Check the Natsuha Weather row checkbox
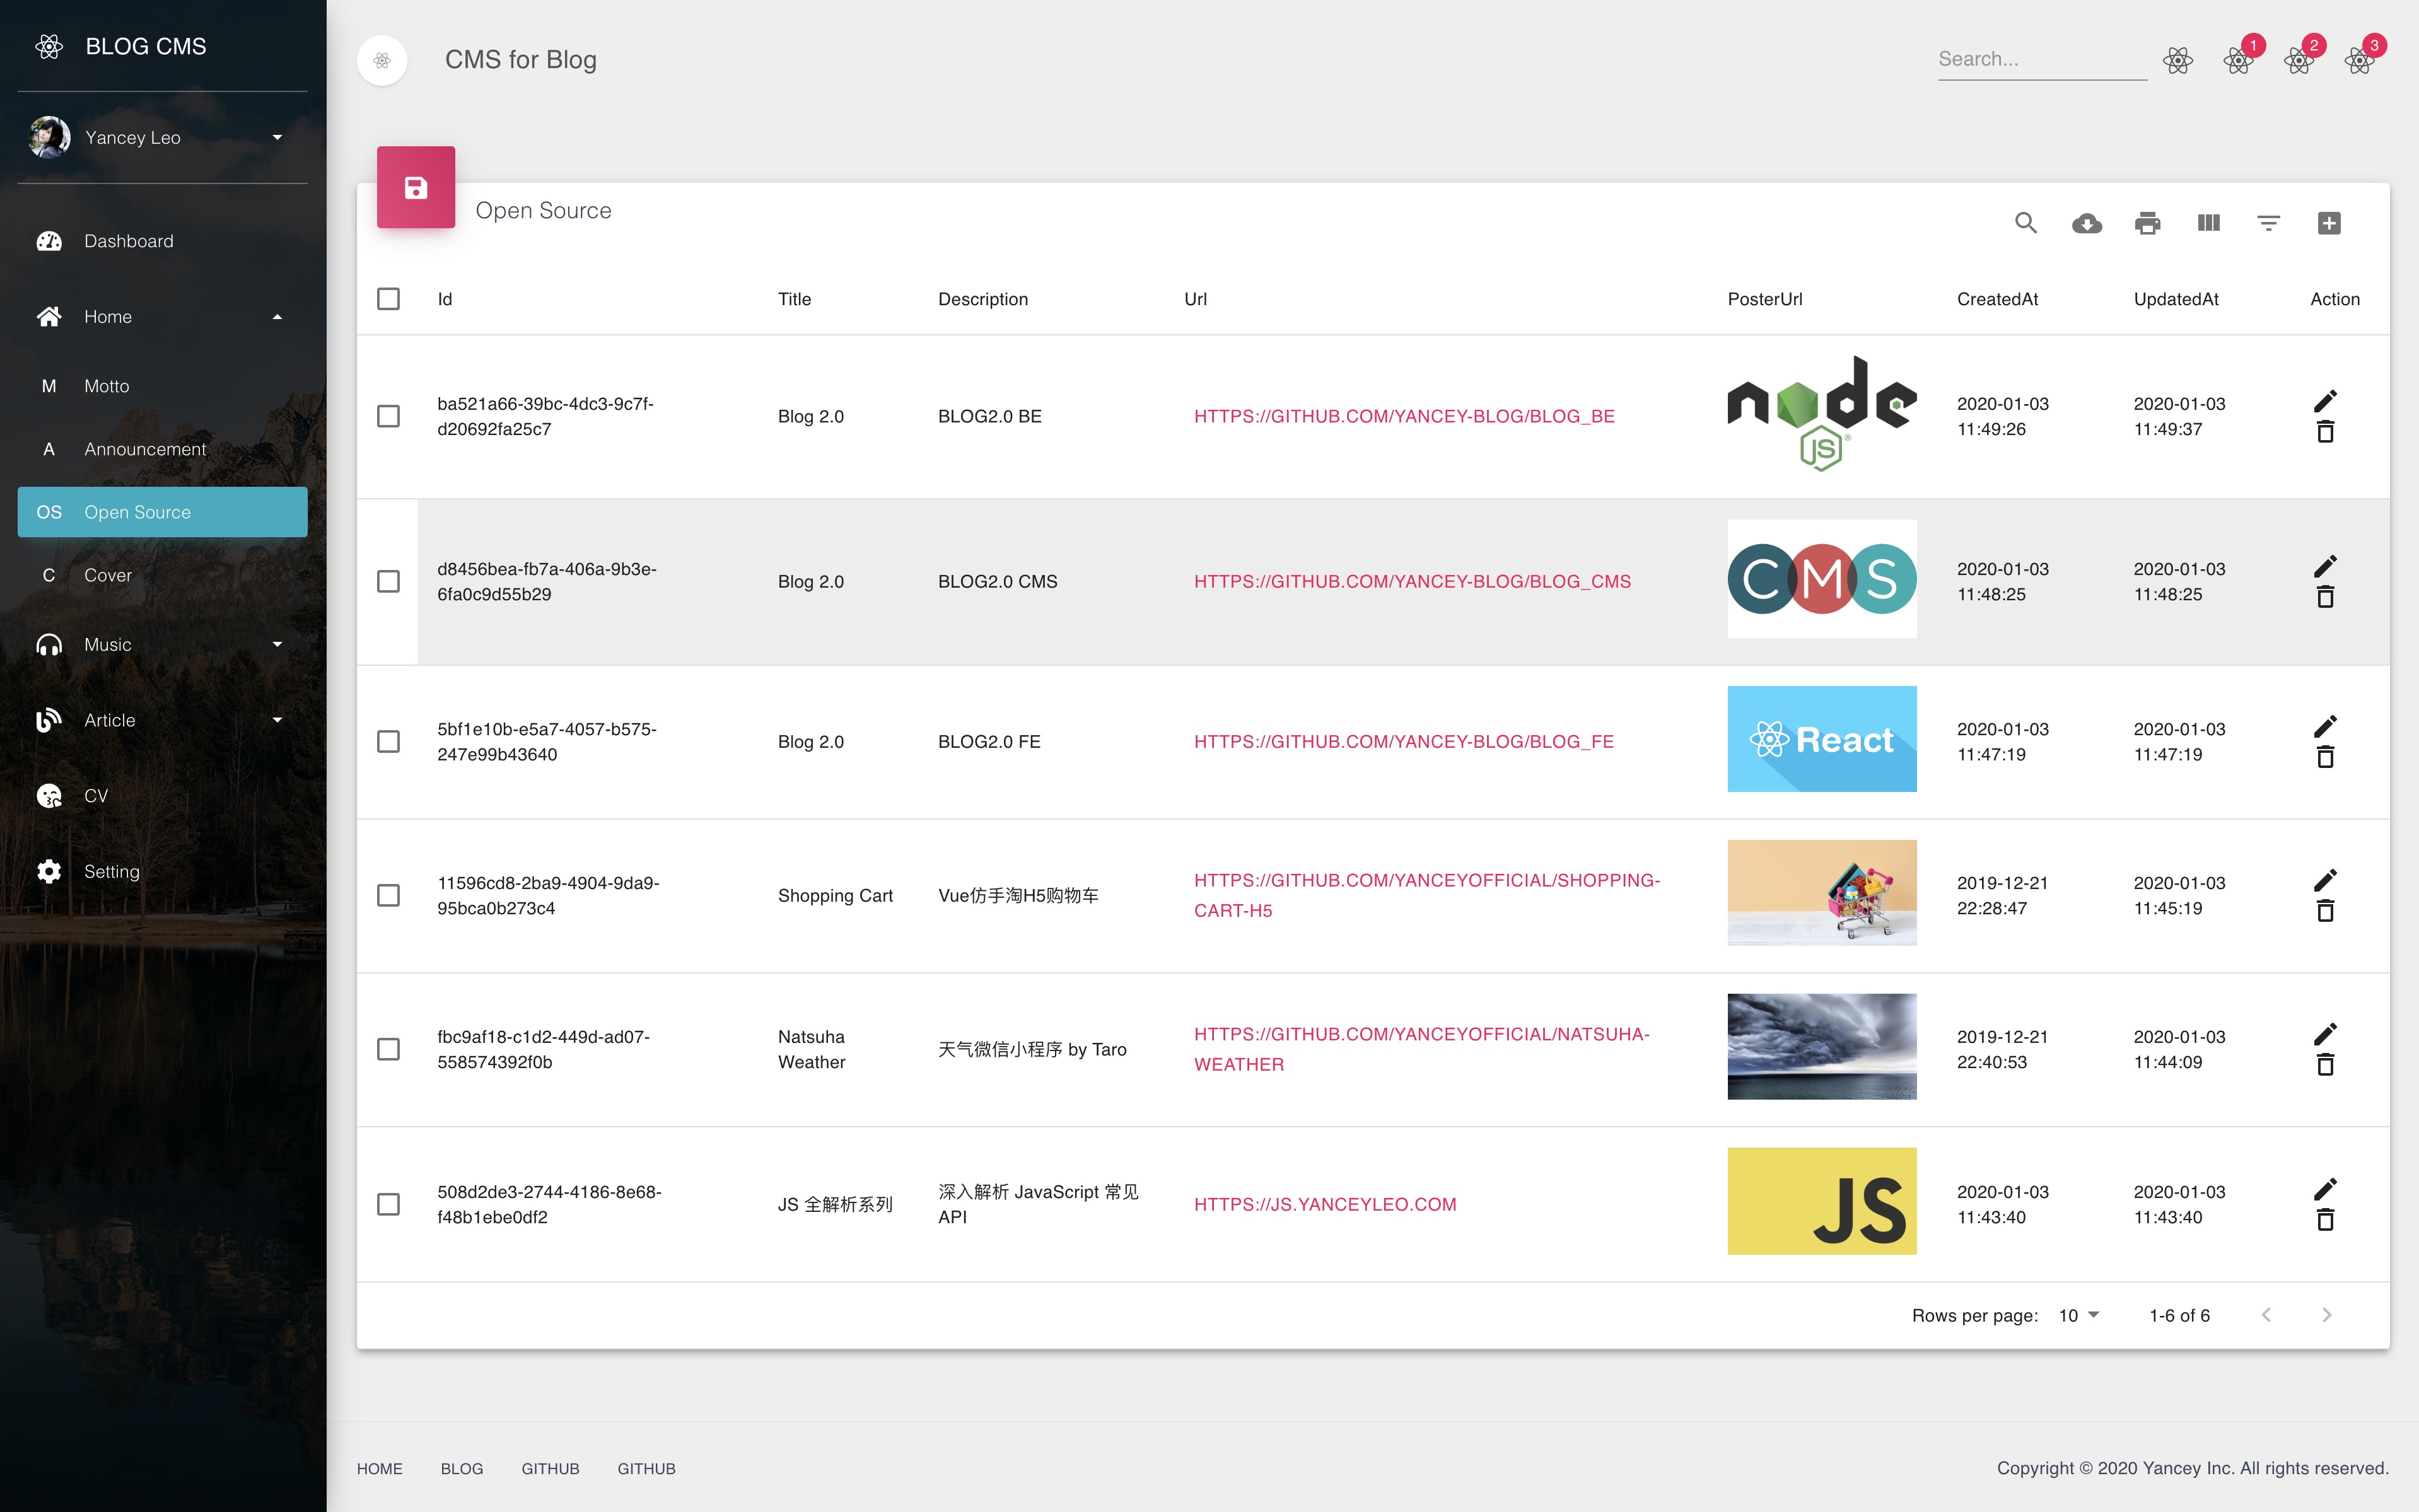The width and height of the screenshot is (2419, 1512). point(388,1049)
